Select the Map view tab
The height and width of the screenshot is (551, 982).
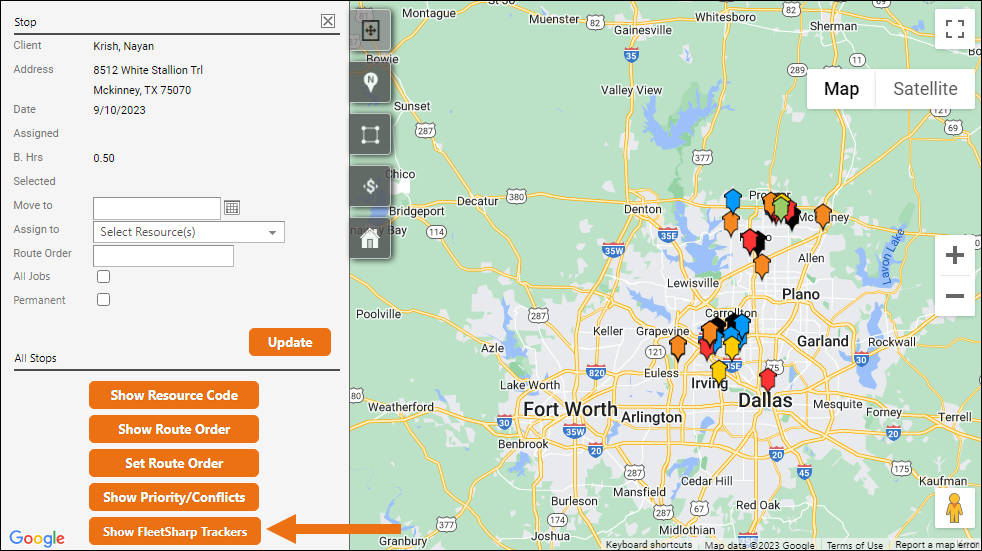click(841, 89)
